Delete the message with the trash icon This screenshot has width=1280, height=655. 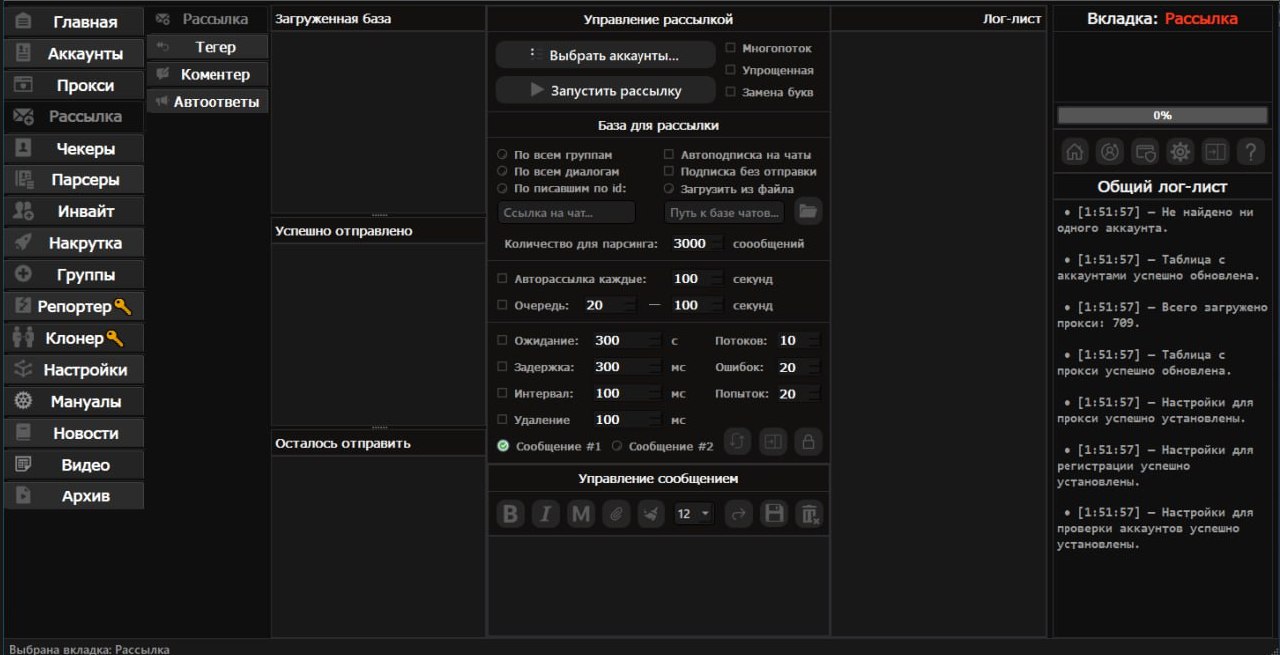pyautogui.click(x=808, y=514)
